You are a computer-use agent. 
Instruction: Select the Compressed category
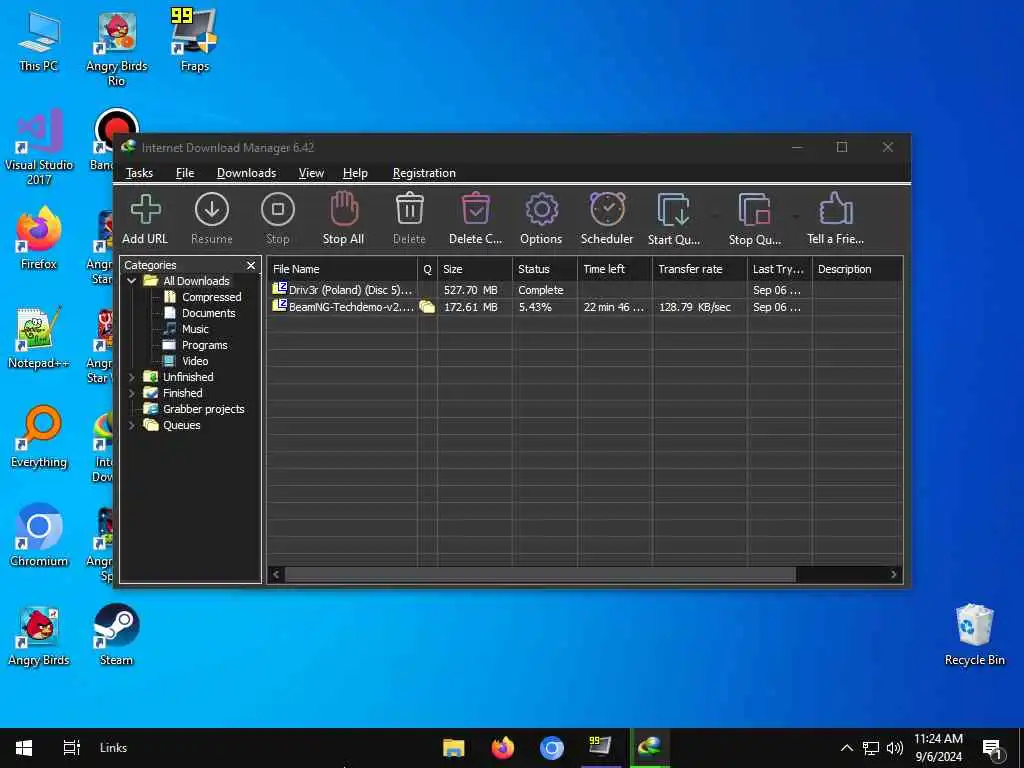click(212, 297)
